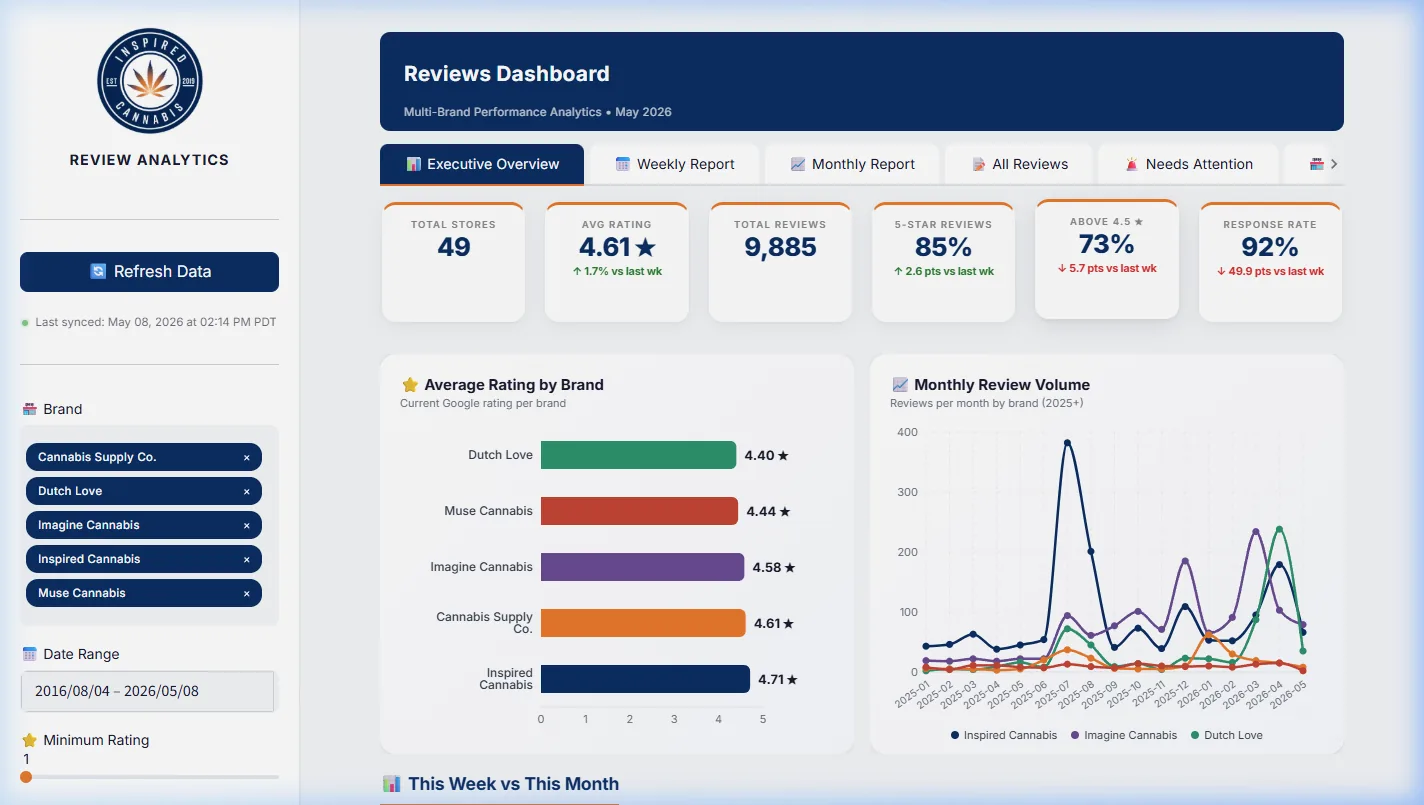The image size is (1424, 805).
Task: Click the Avg Rating card
Action: pos(617,262)
